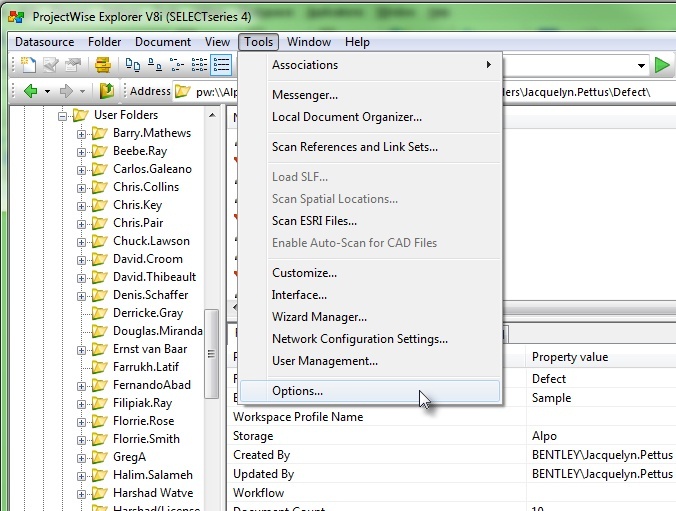Screen dimensions: 676x511
Task: Open Customize... from Tools menu
Action: pyautogui.click(x=370, y=273)
